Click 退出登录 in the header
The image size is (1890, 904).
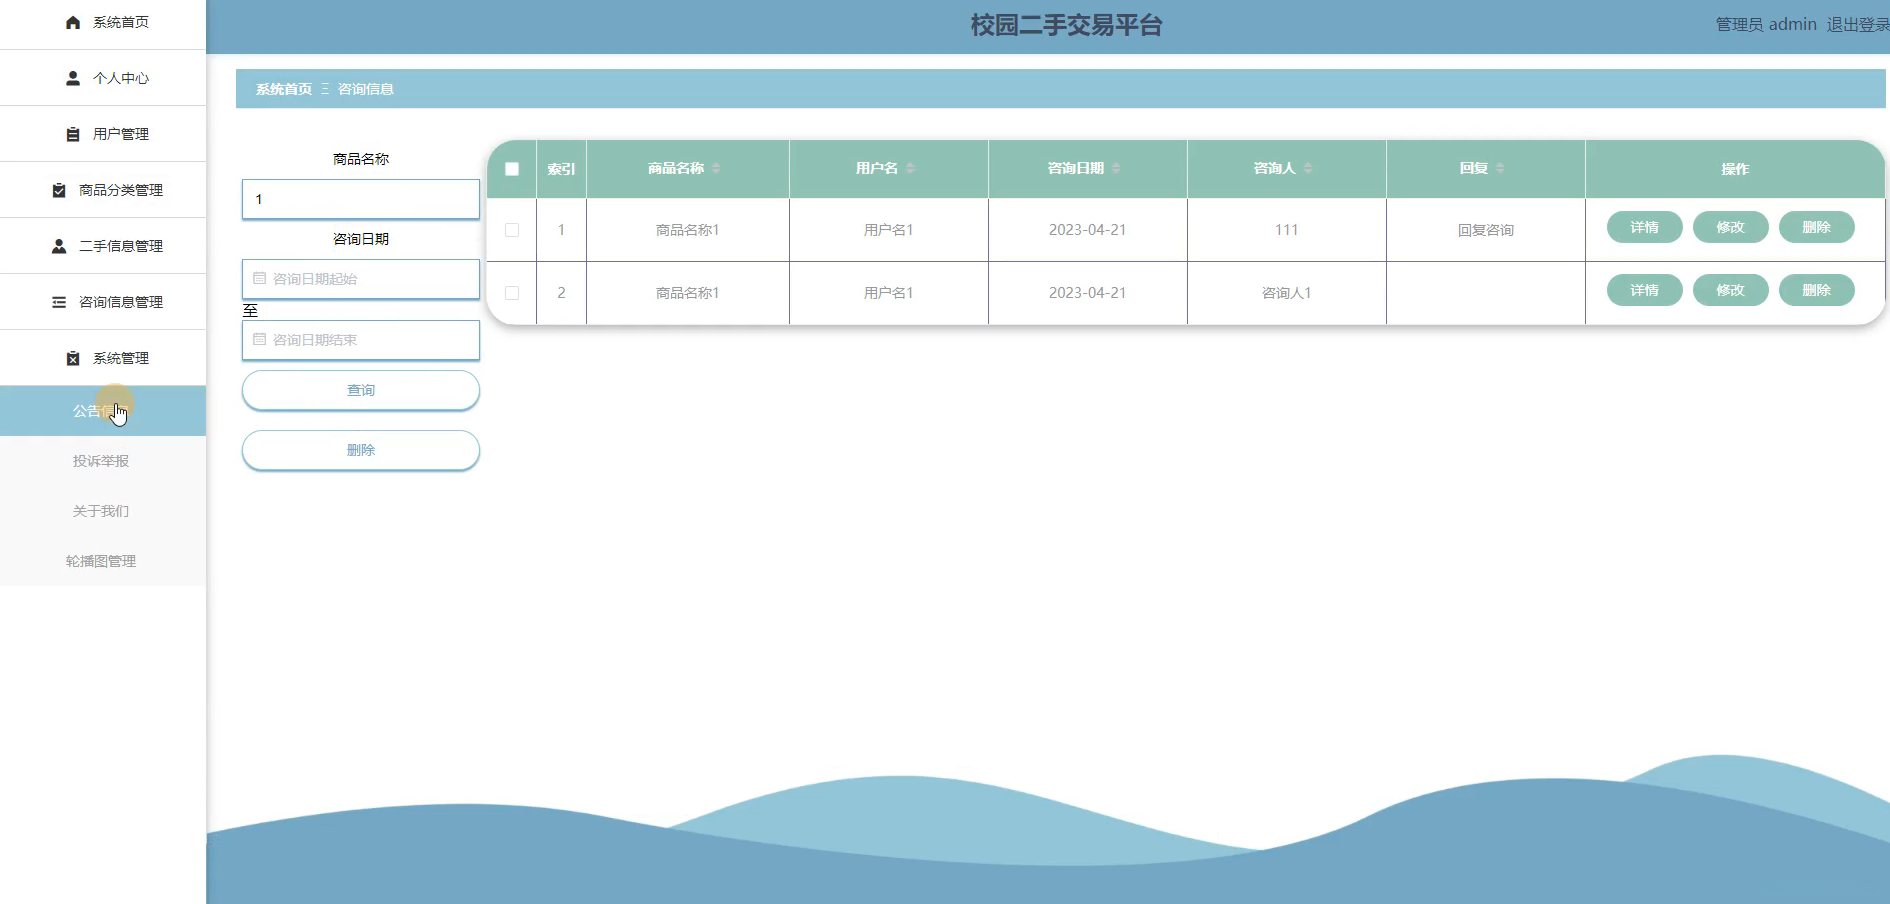(1858, 24)
